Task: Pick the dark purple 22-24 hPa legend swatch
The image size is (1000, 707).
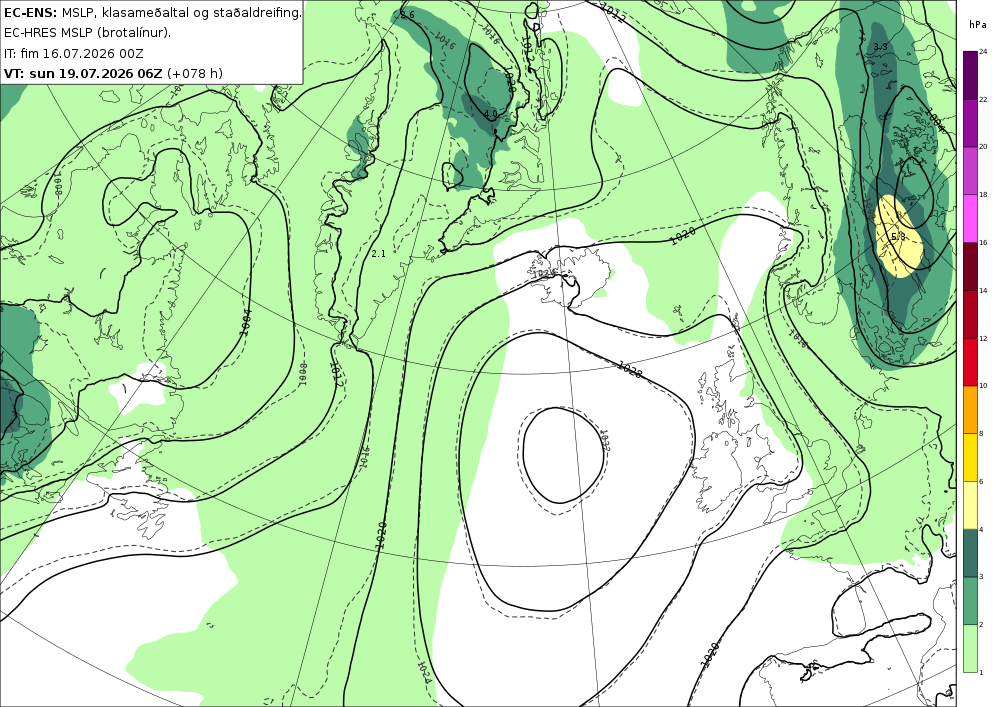Action: pyautogui.click(x=970, y=75)
